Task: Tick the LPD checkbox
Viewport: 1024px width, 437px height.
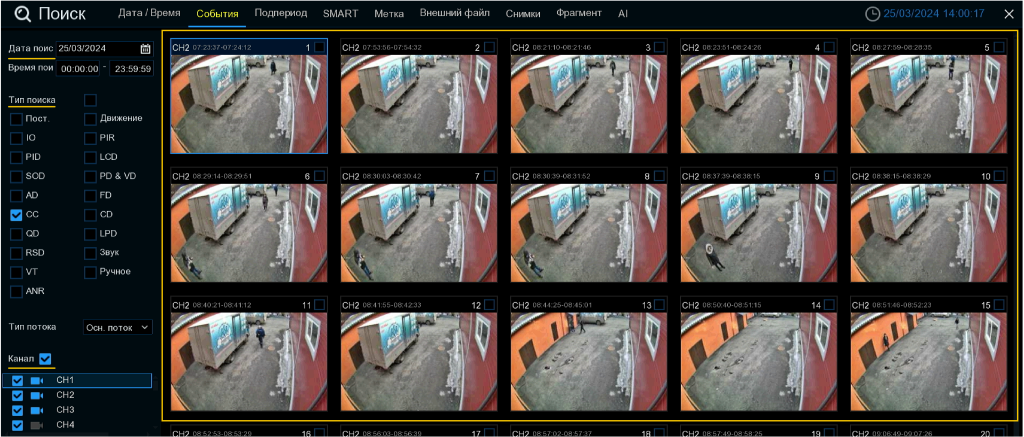Action: pos(90,233)
